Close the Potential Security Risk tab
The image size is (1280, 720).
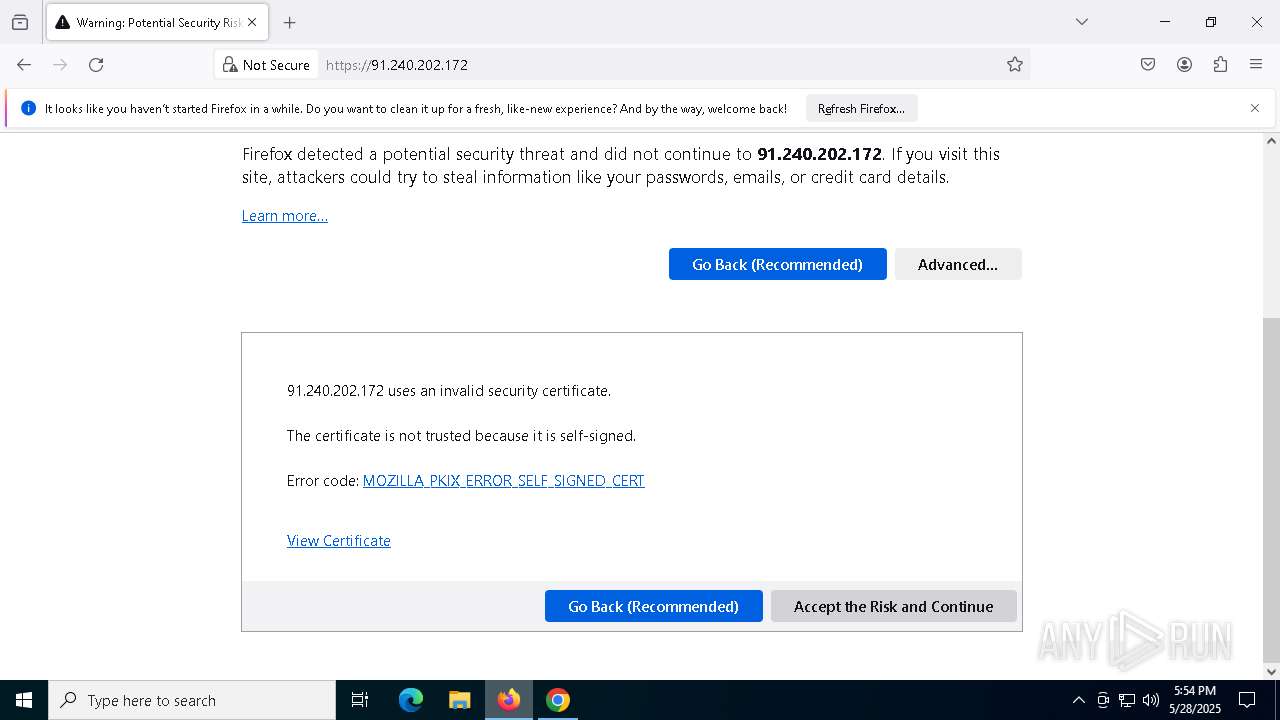click(251, 22)
